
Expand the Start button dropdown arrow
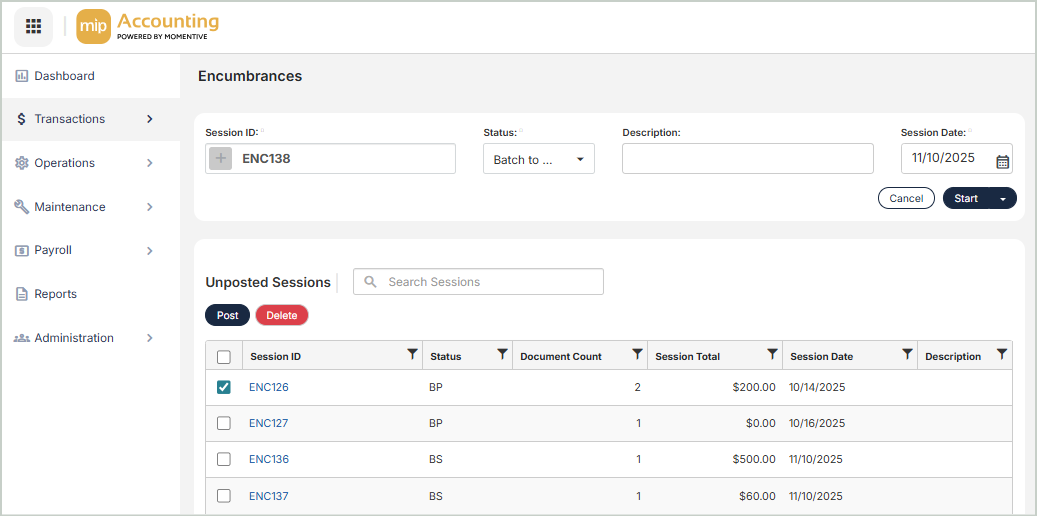1003,198
